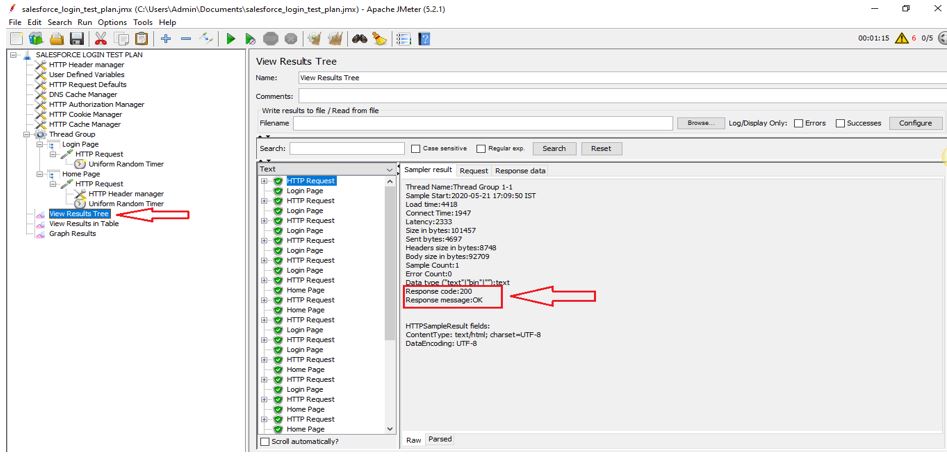Collapse the SALESFORCE LOGIN TEST PLAN root node
Image resolution: width=947 pixels, height=456 pixels.
[13, 54]
